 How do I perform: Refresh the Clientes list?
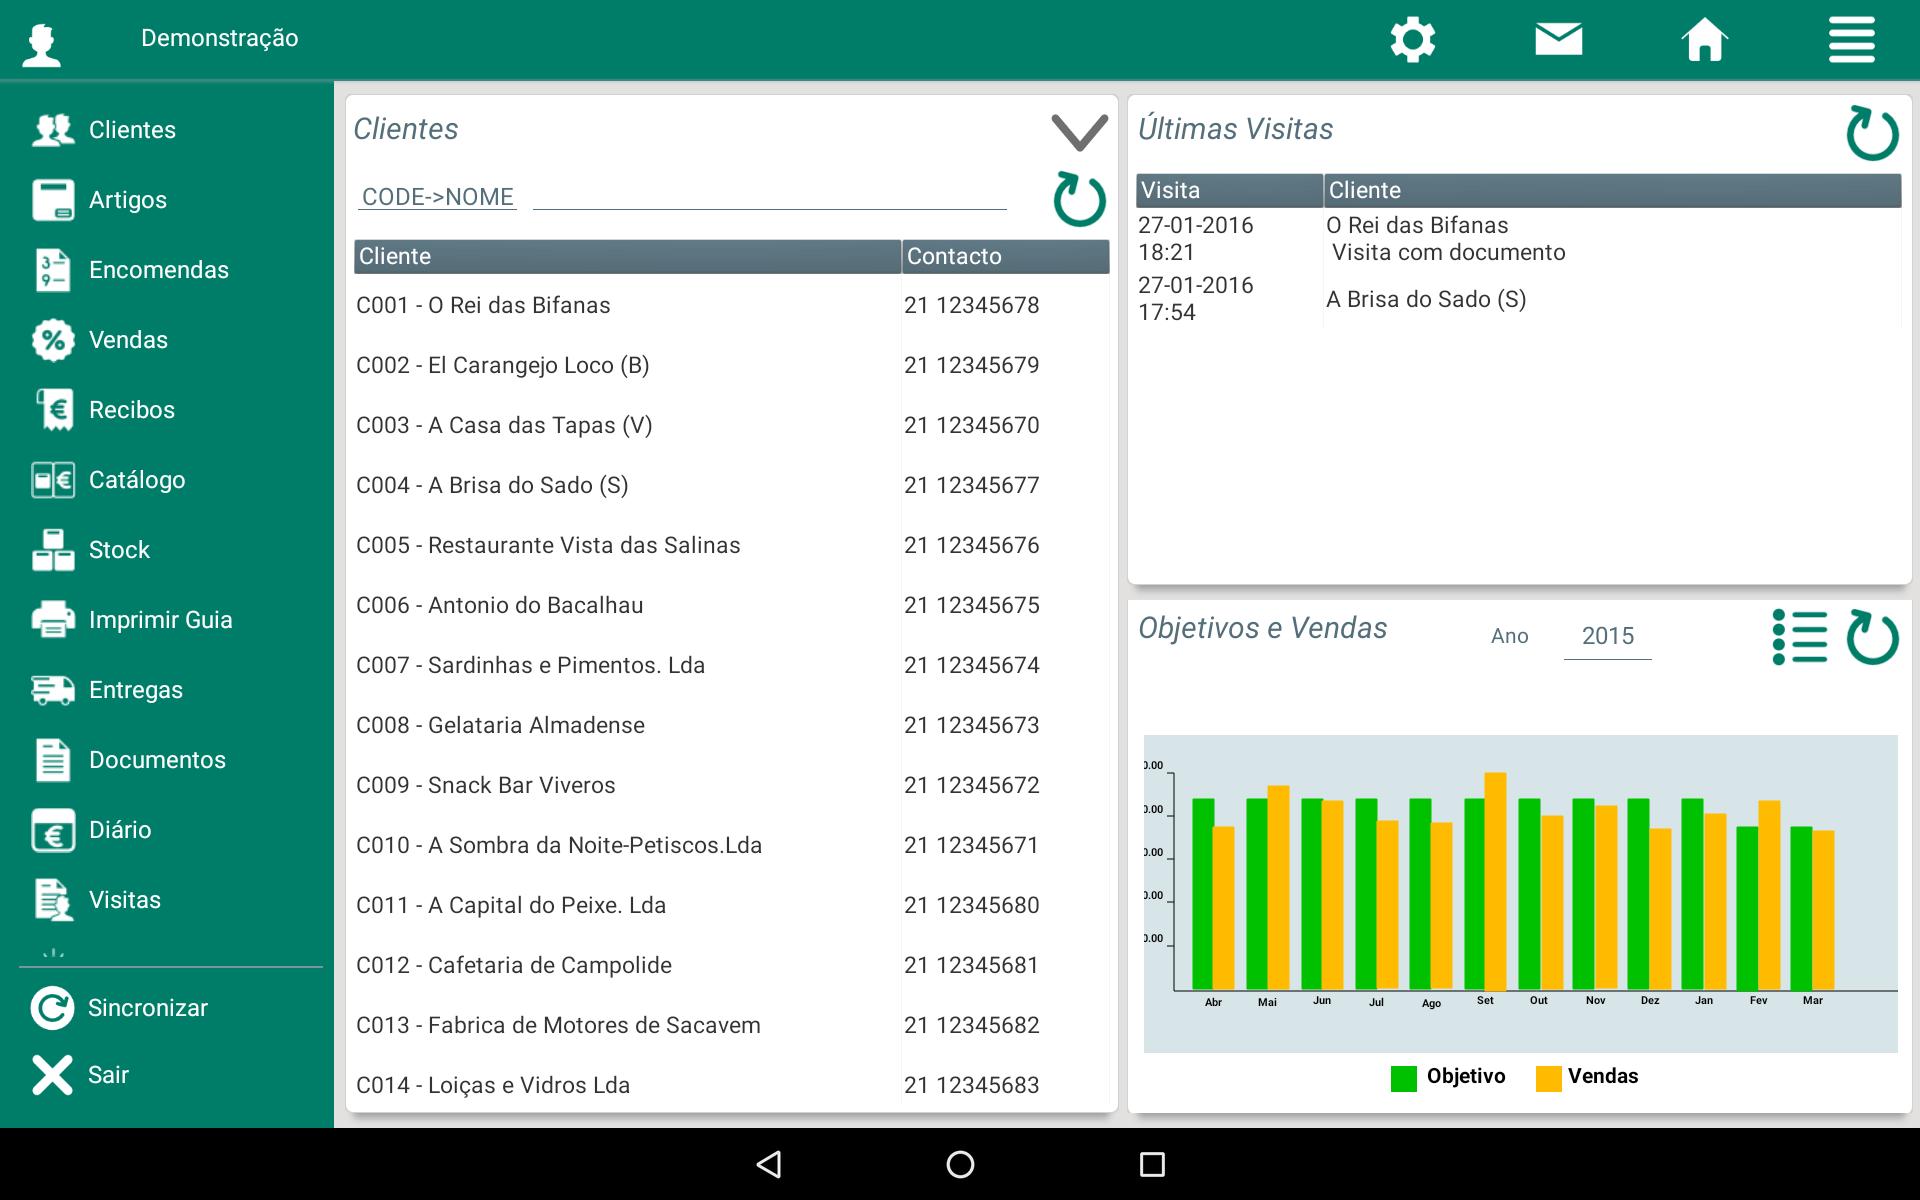coord(1079,199)
